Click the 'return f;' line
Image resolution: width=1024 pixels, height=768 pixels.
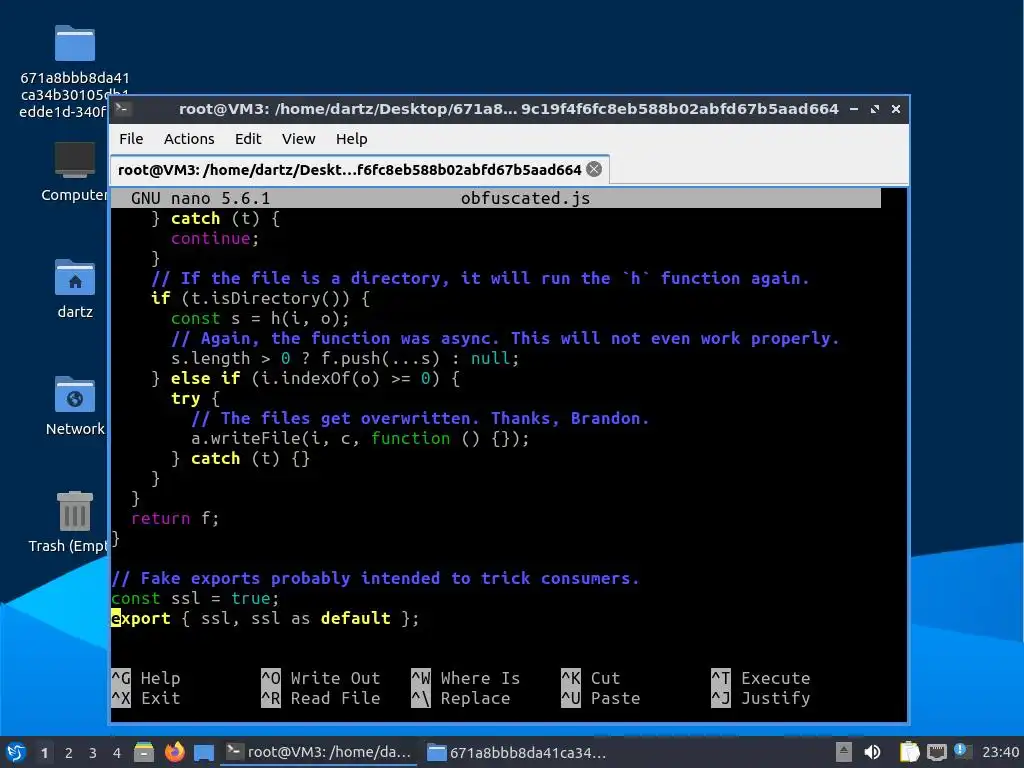coord(175,519)
